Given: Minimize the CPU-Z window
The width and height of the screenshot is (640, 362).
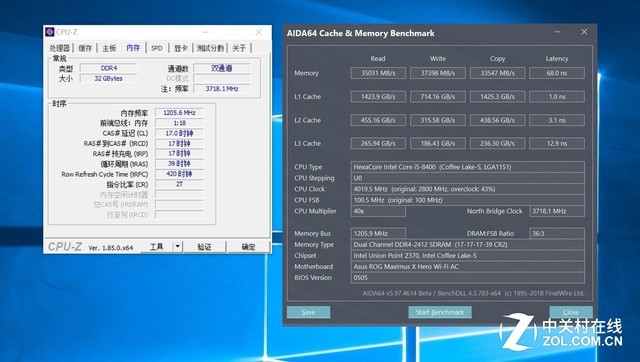Looking at the screenshot, I should click(205, 32).
